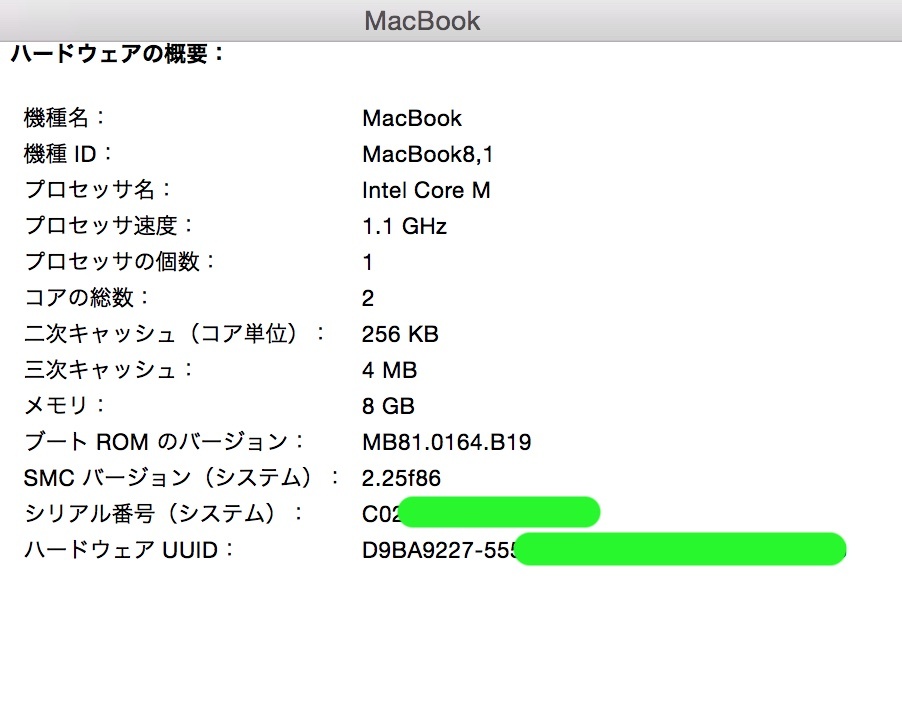Click the プロセッサ名 label

(98, 189)
